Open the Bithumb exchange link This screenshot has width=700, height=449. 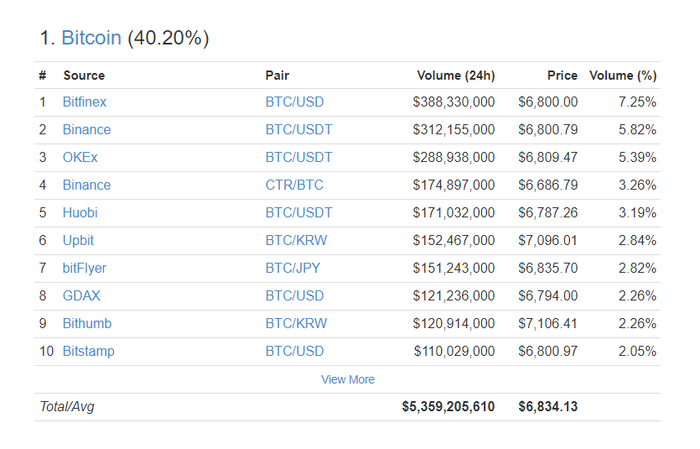point(87,323)
